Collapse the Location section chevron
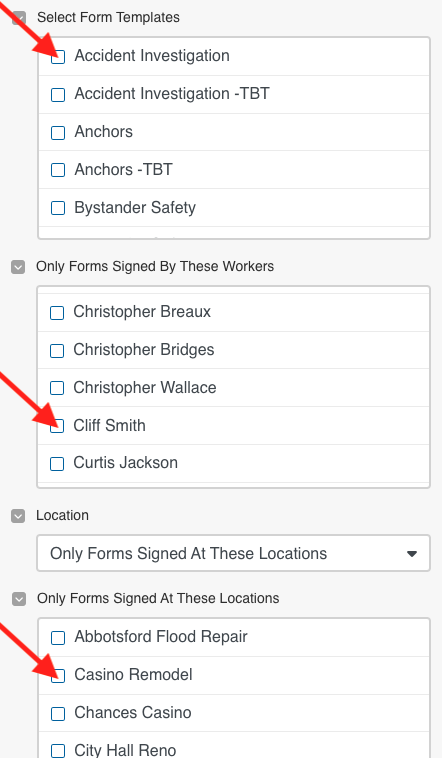Viewport: 442px width, 758px height. [18, 516]
